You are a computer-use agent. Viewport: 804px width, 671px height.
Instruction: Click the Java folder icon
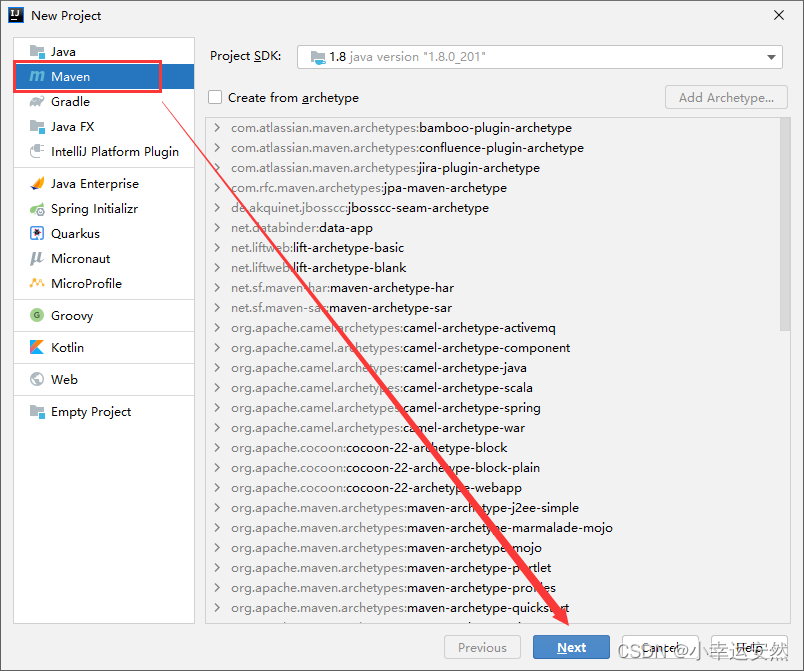tap(37, 52)
